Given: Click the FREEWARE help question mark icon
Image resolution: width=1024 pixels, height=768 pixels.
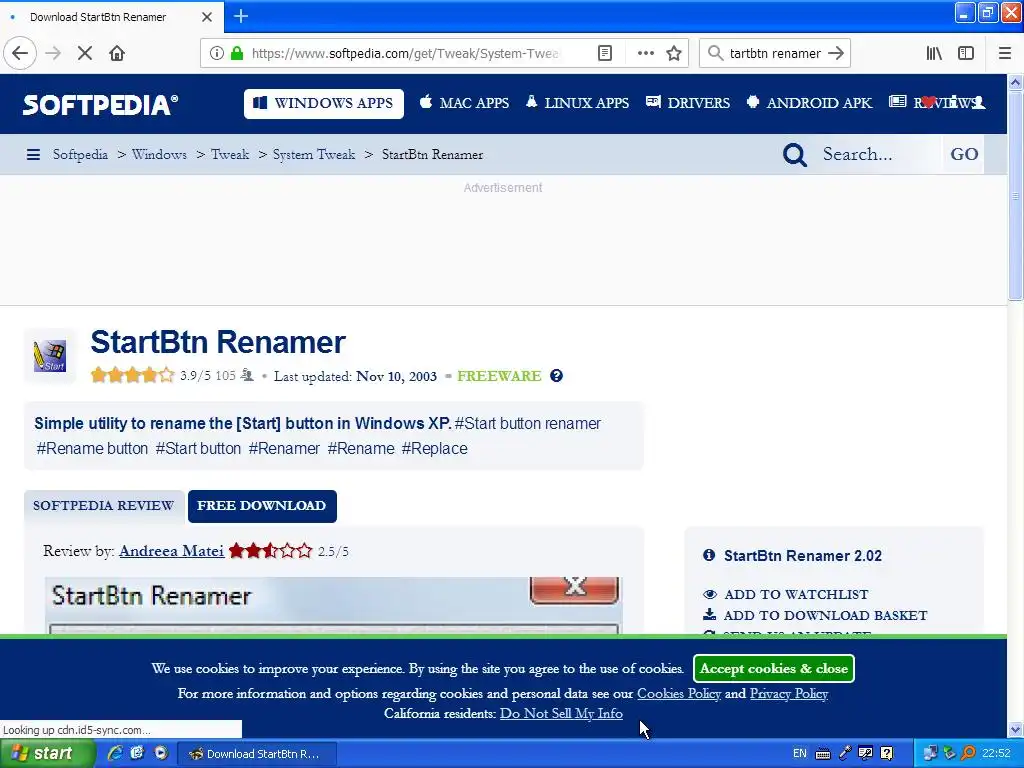Looking at the screenshot, I should [x=556, y=376].
